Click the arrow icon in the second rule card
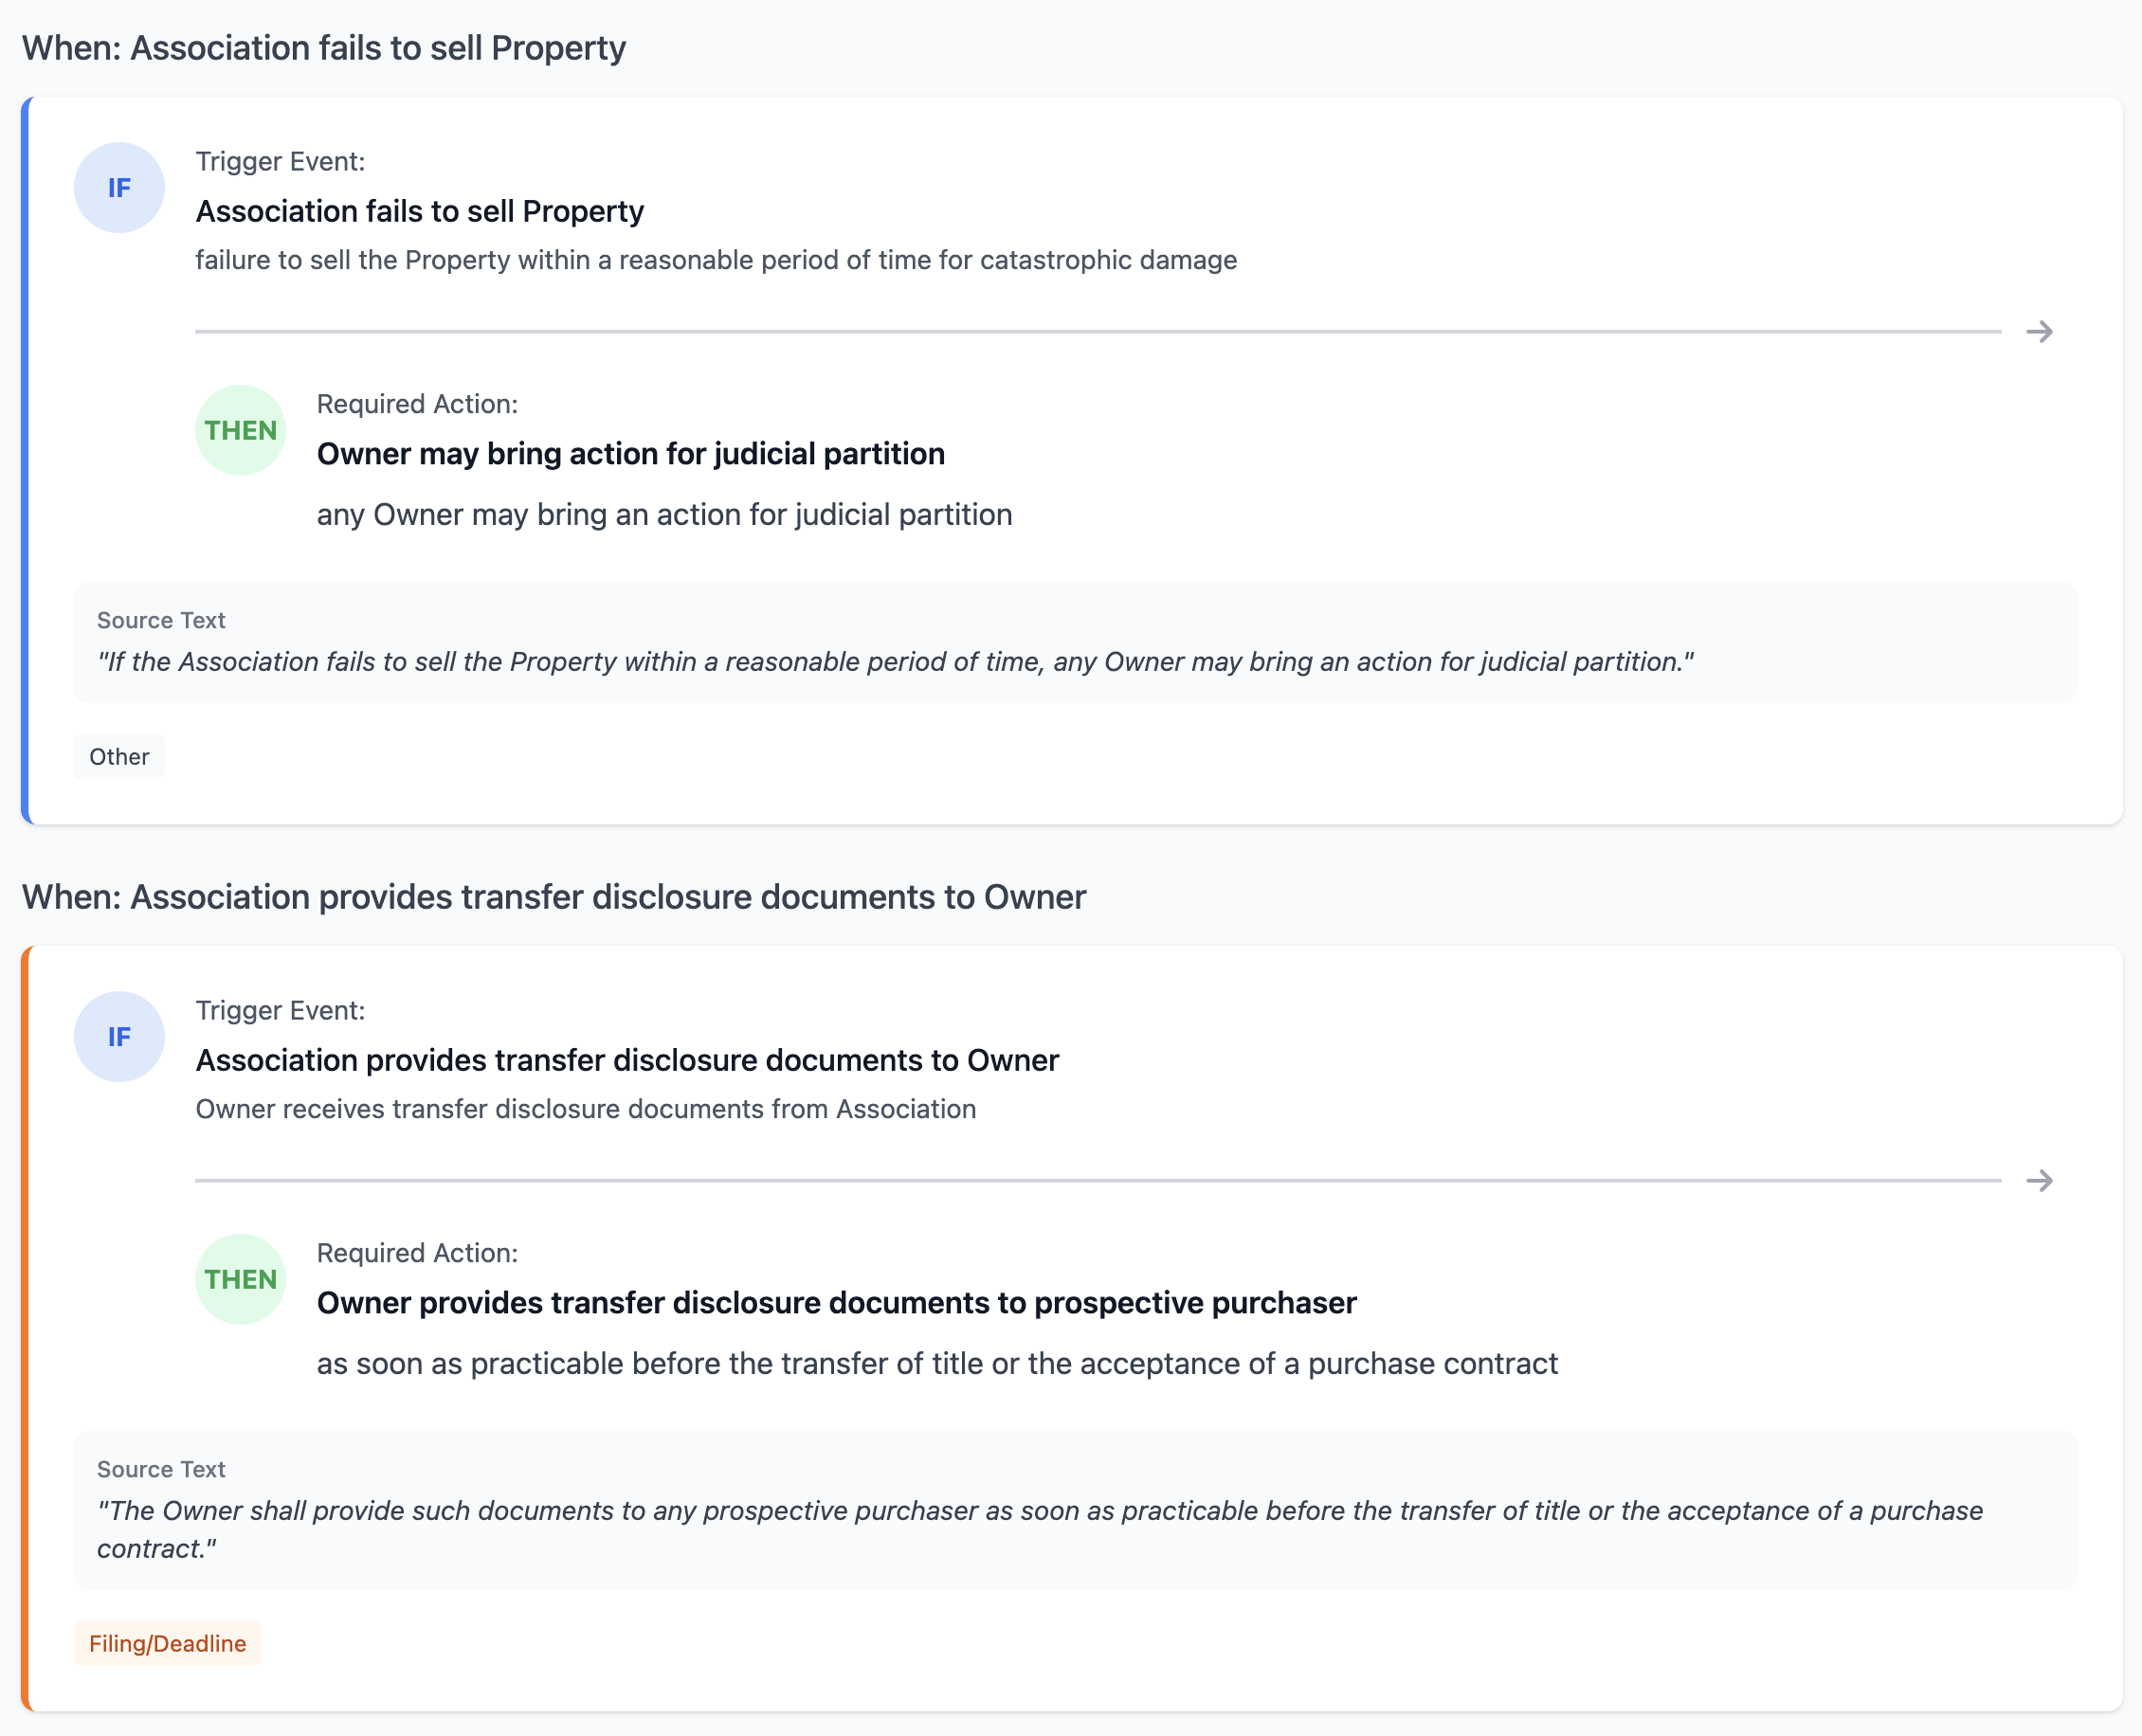 tap(2038, 1181)
